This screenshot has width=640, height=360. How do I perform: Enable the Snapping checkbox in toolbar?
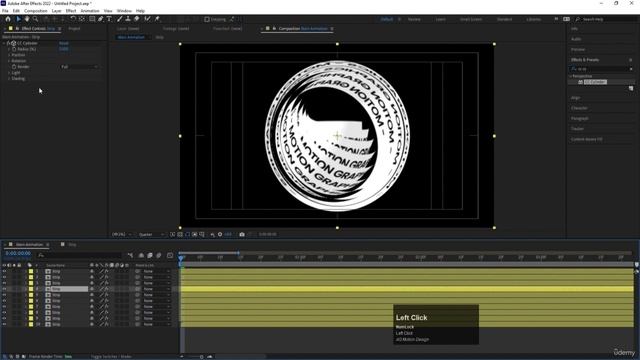[207, 19]
